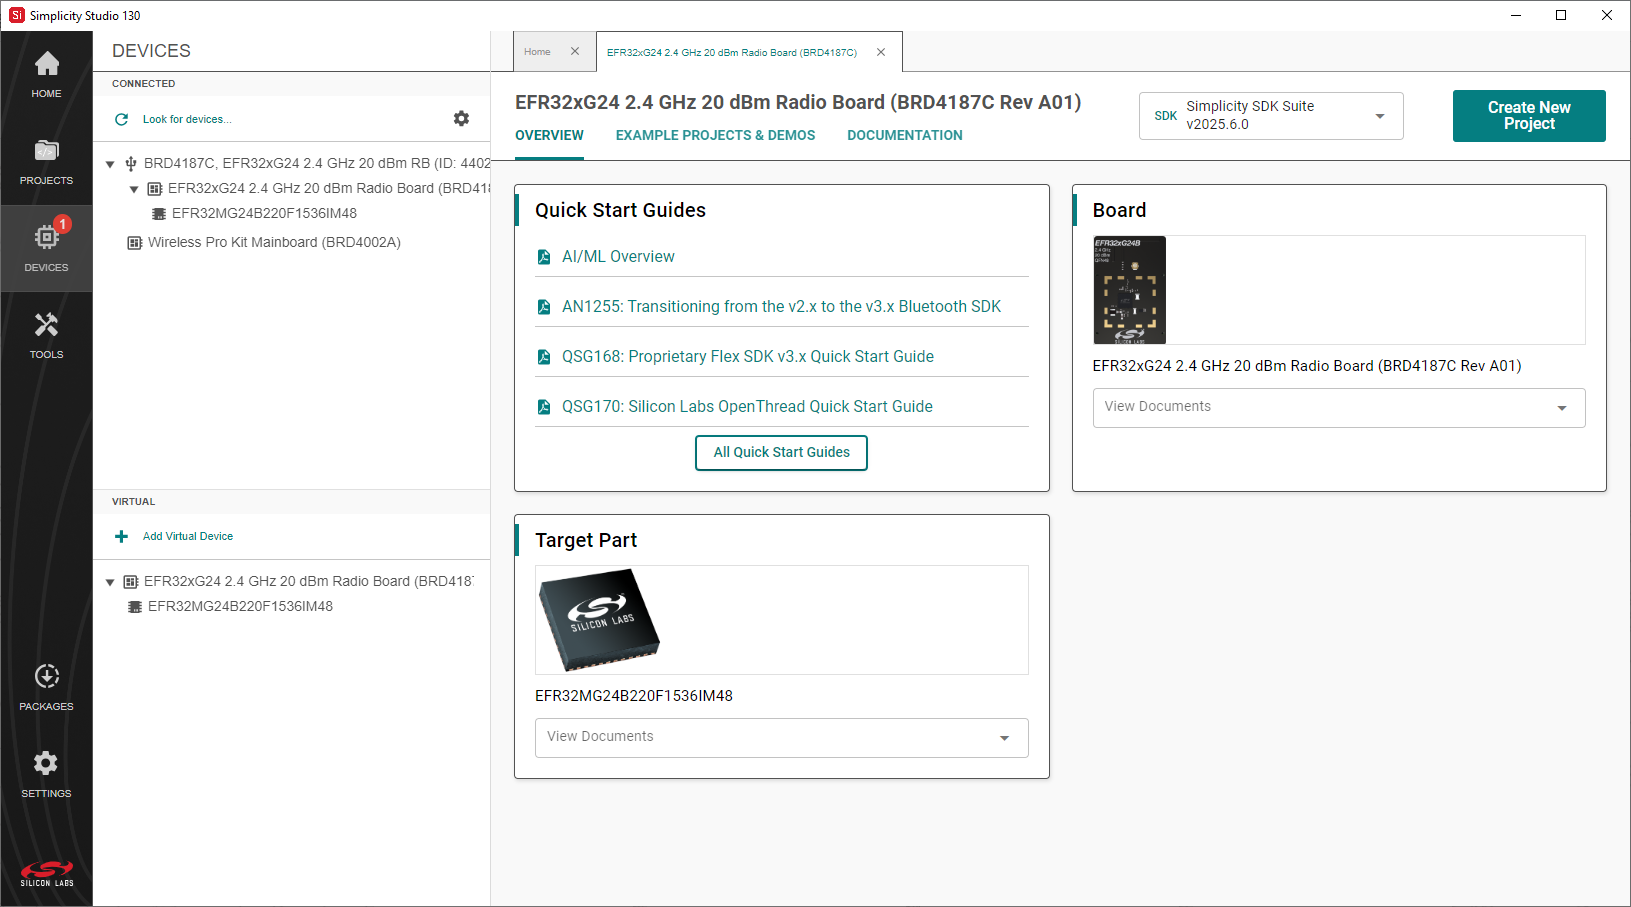Click the Simplicity Studio title bar icon

pyautogui.click(x=16, y=15)
